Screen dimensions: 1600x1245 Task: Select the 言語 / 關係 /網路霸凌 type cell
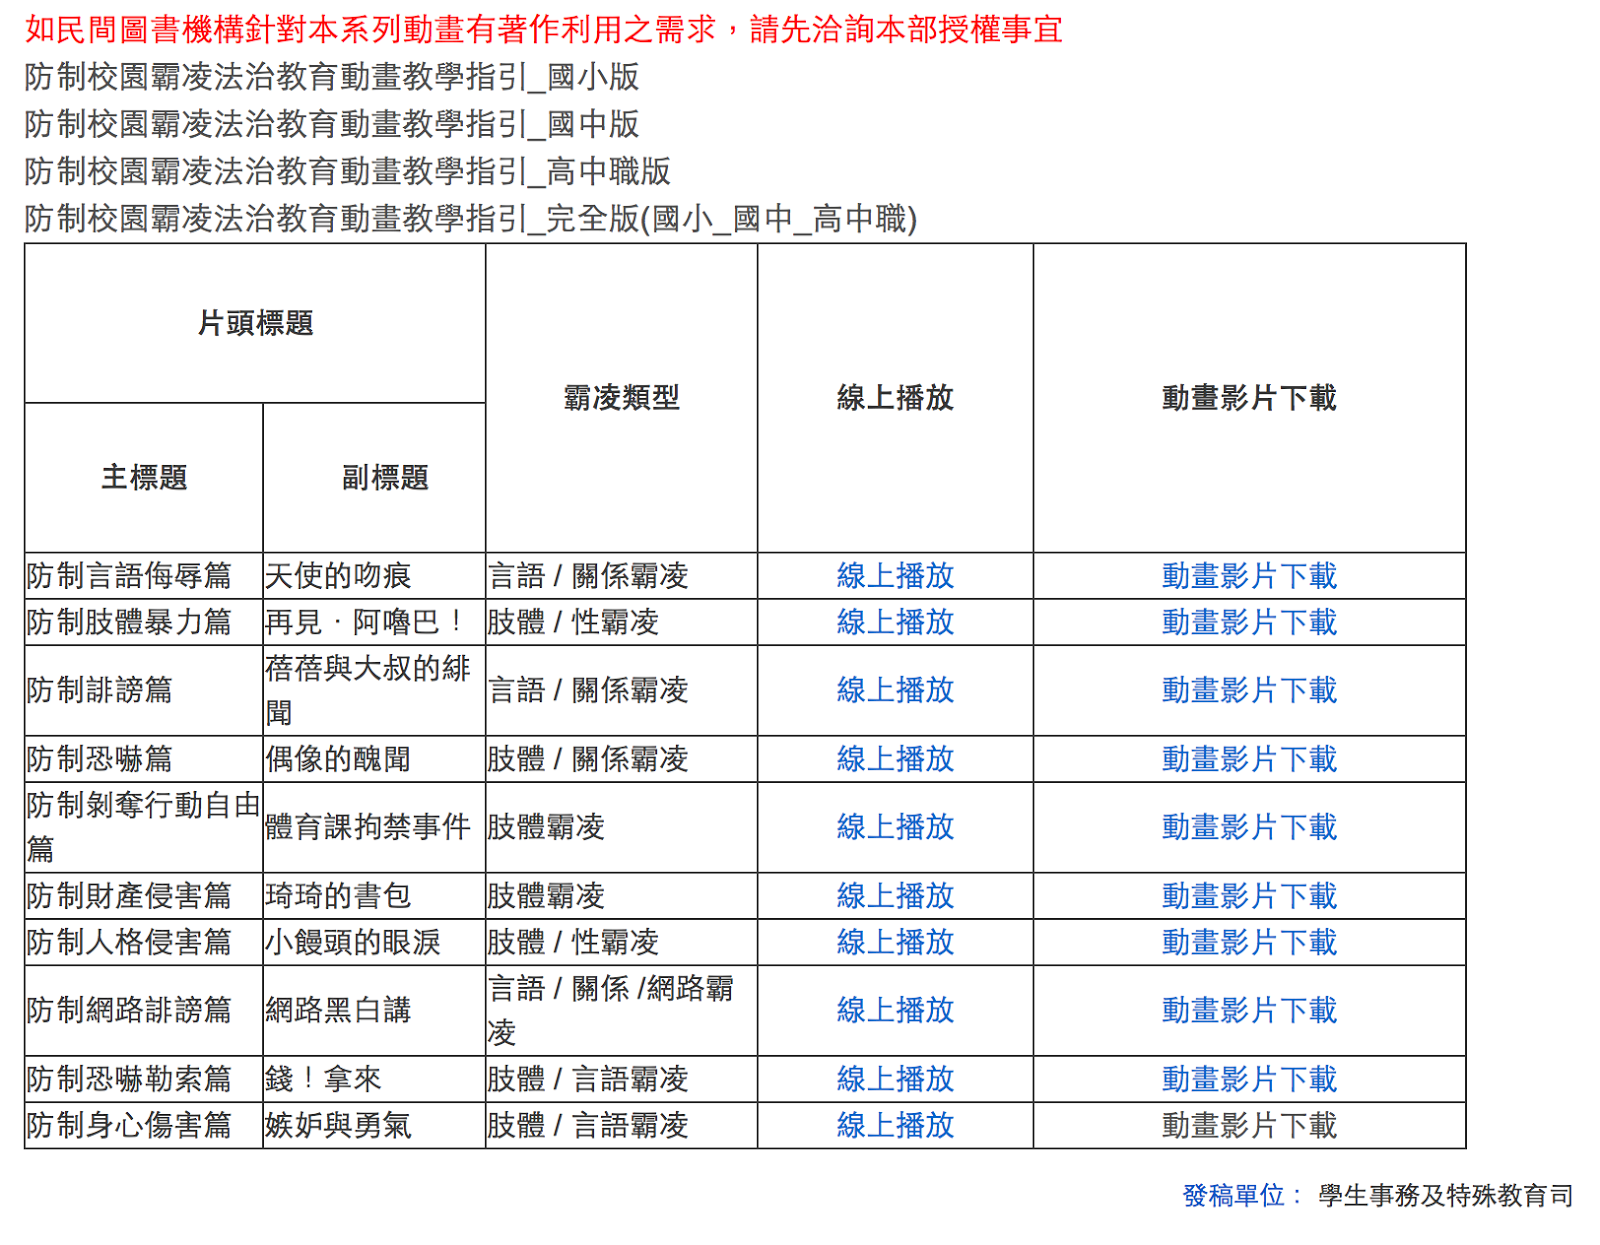pyautogui.click(x=621, y=1010)
